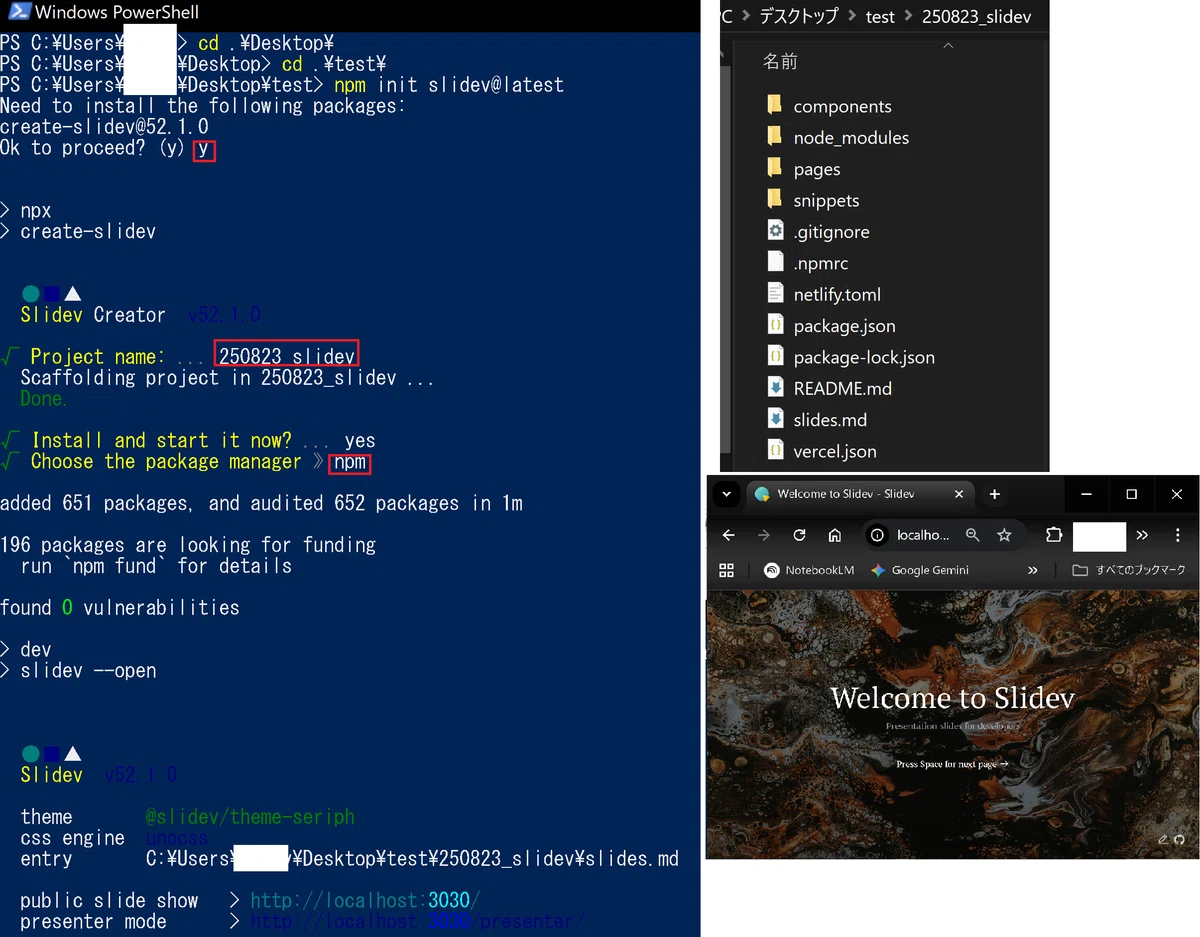
Task: Open the GitHub icon on the Slidev slide
Action: click(x=1179, y=840)
